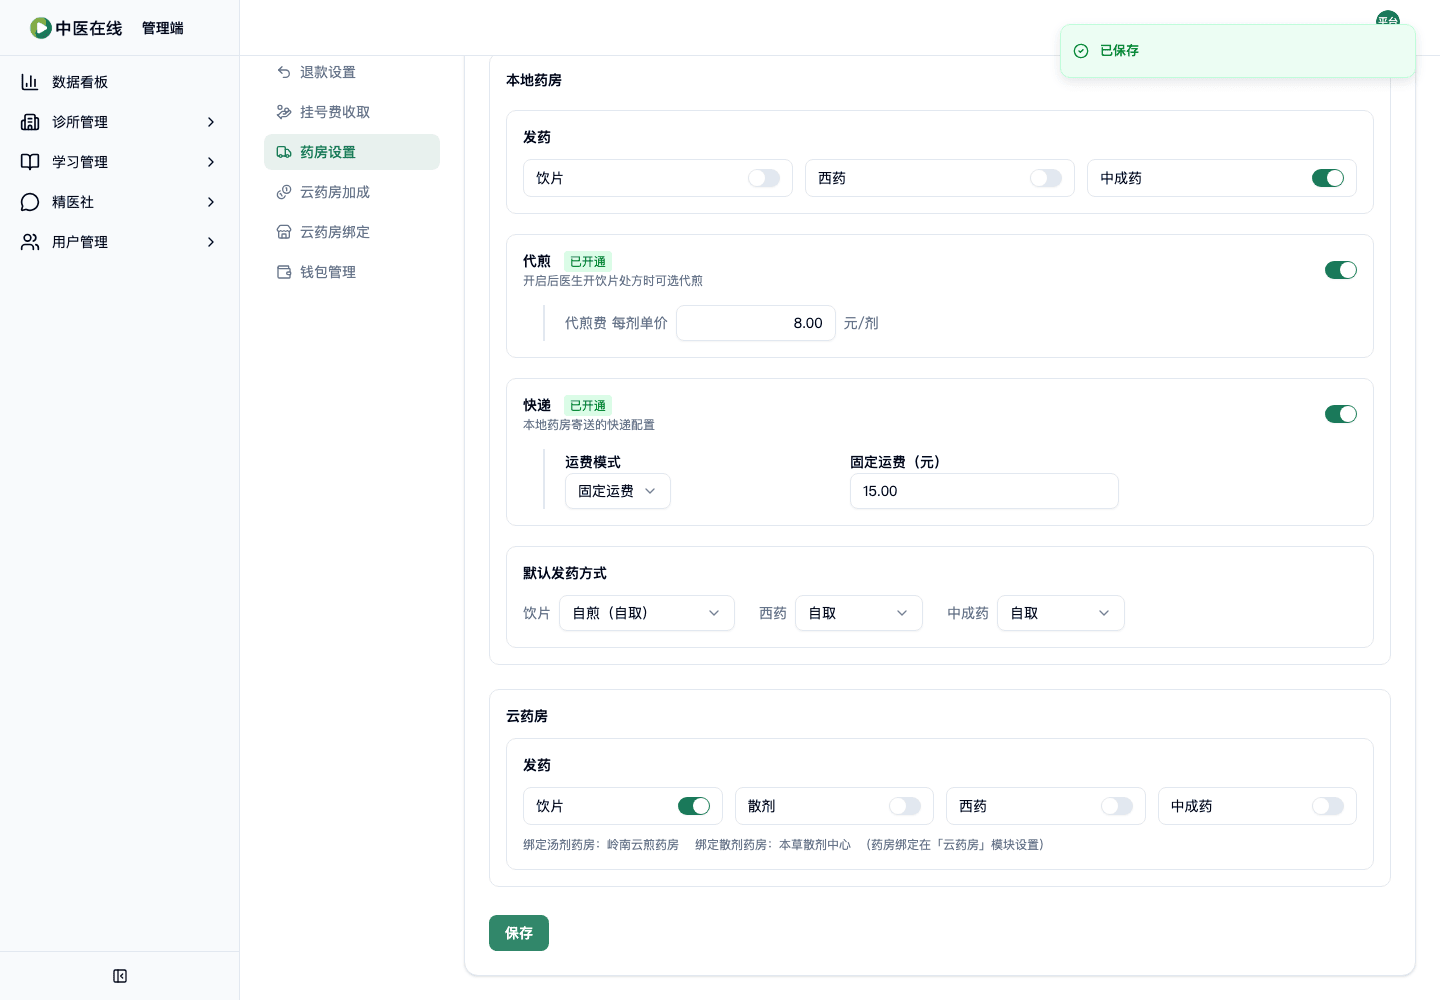The image size is (1440, 1000).
Task: Enable the cloud pharmacy 中成药 switch
Action: tap(1328, 806)
